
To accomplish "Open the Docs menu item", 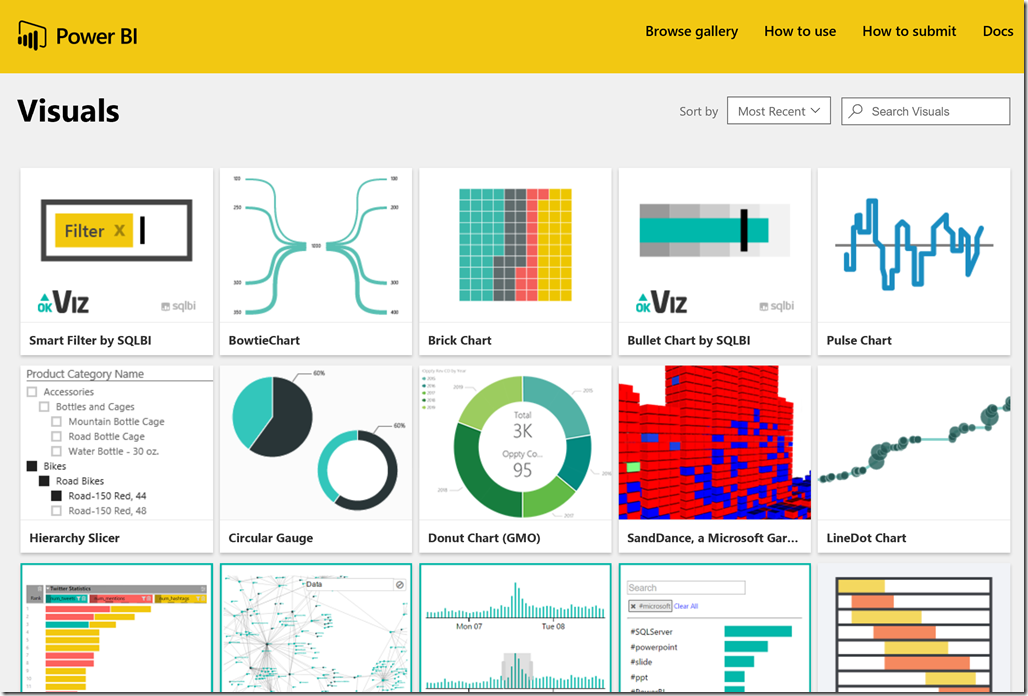I will [x=998, y=31].
